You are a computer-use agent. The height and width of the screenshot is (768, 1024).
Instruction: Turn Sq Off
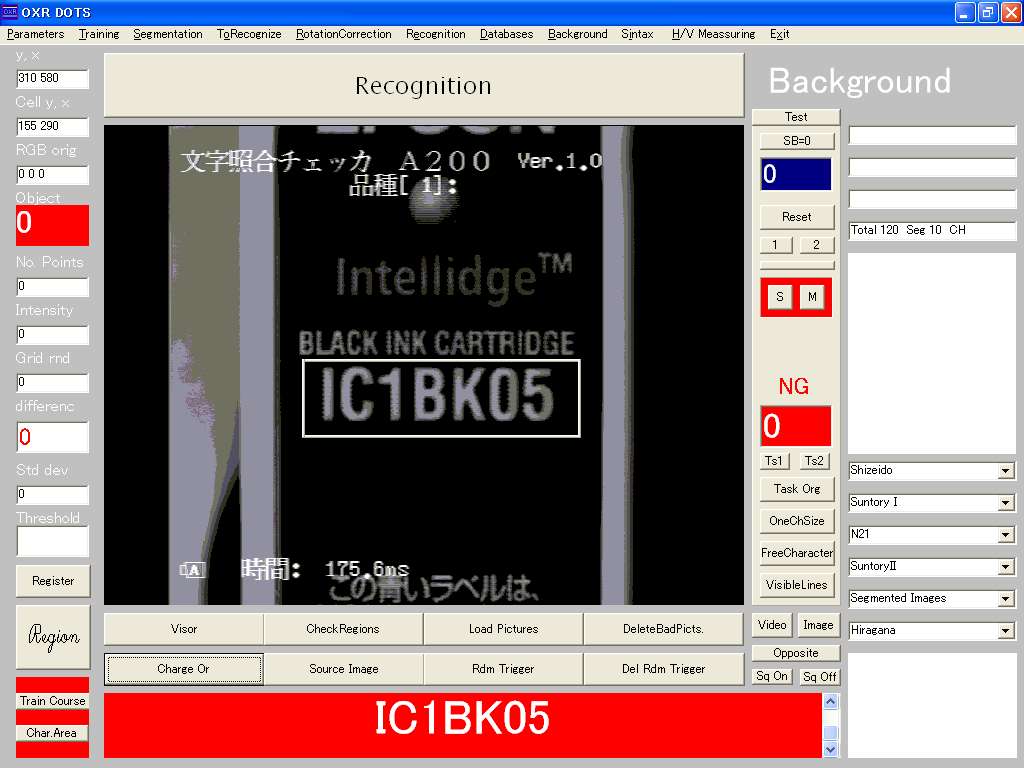(820, 677)
